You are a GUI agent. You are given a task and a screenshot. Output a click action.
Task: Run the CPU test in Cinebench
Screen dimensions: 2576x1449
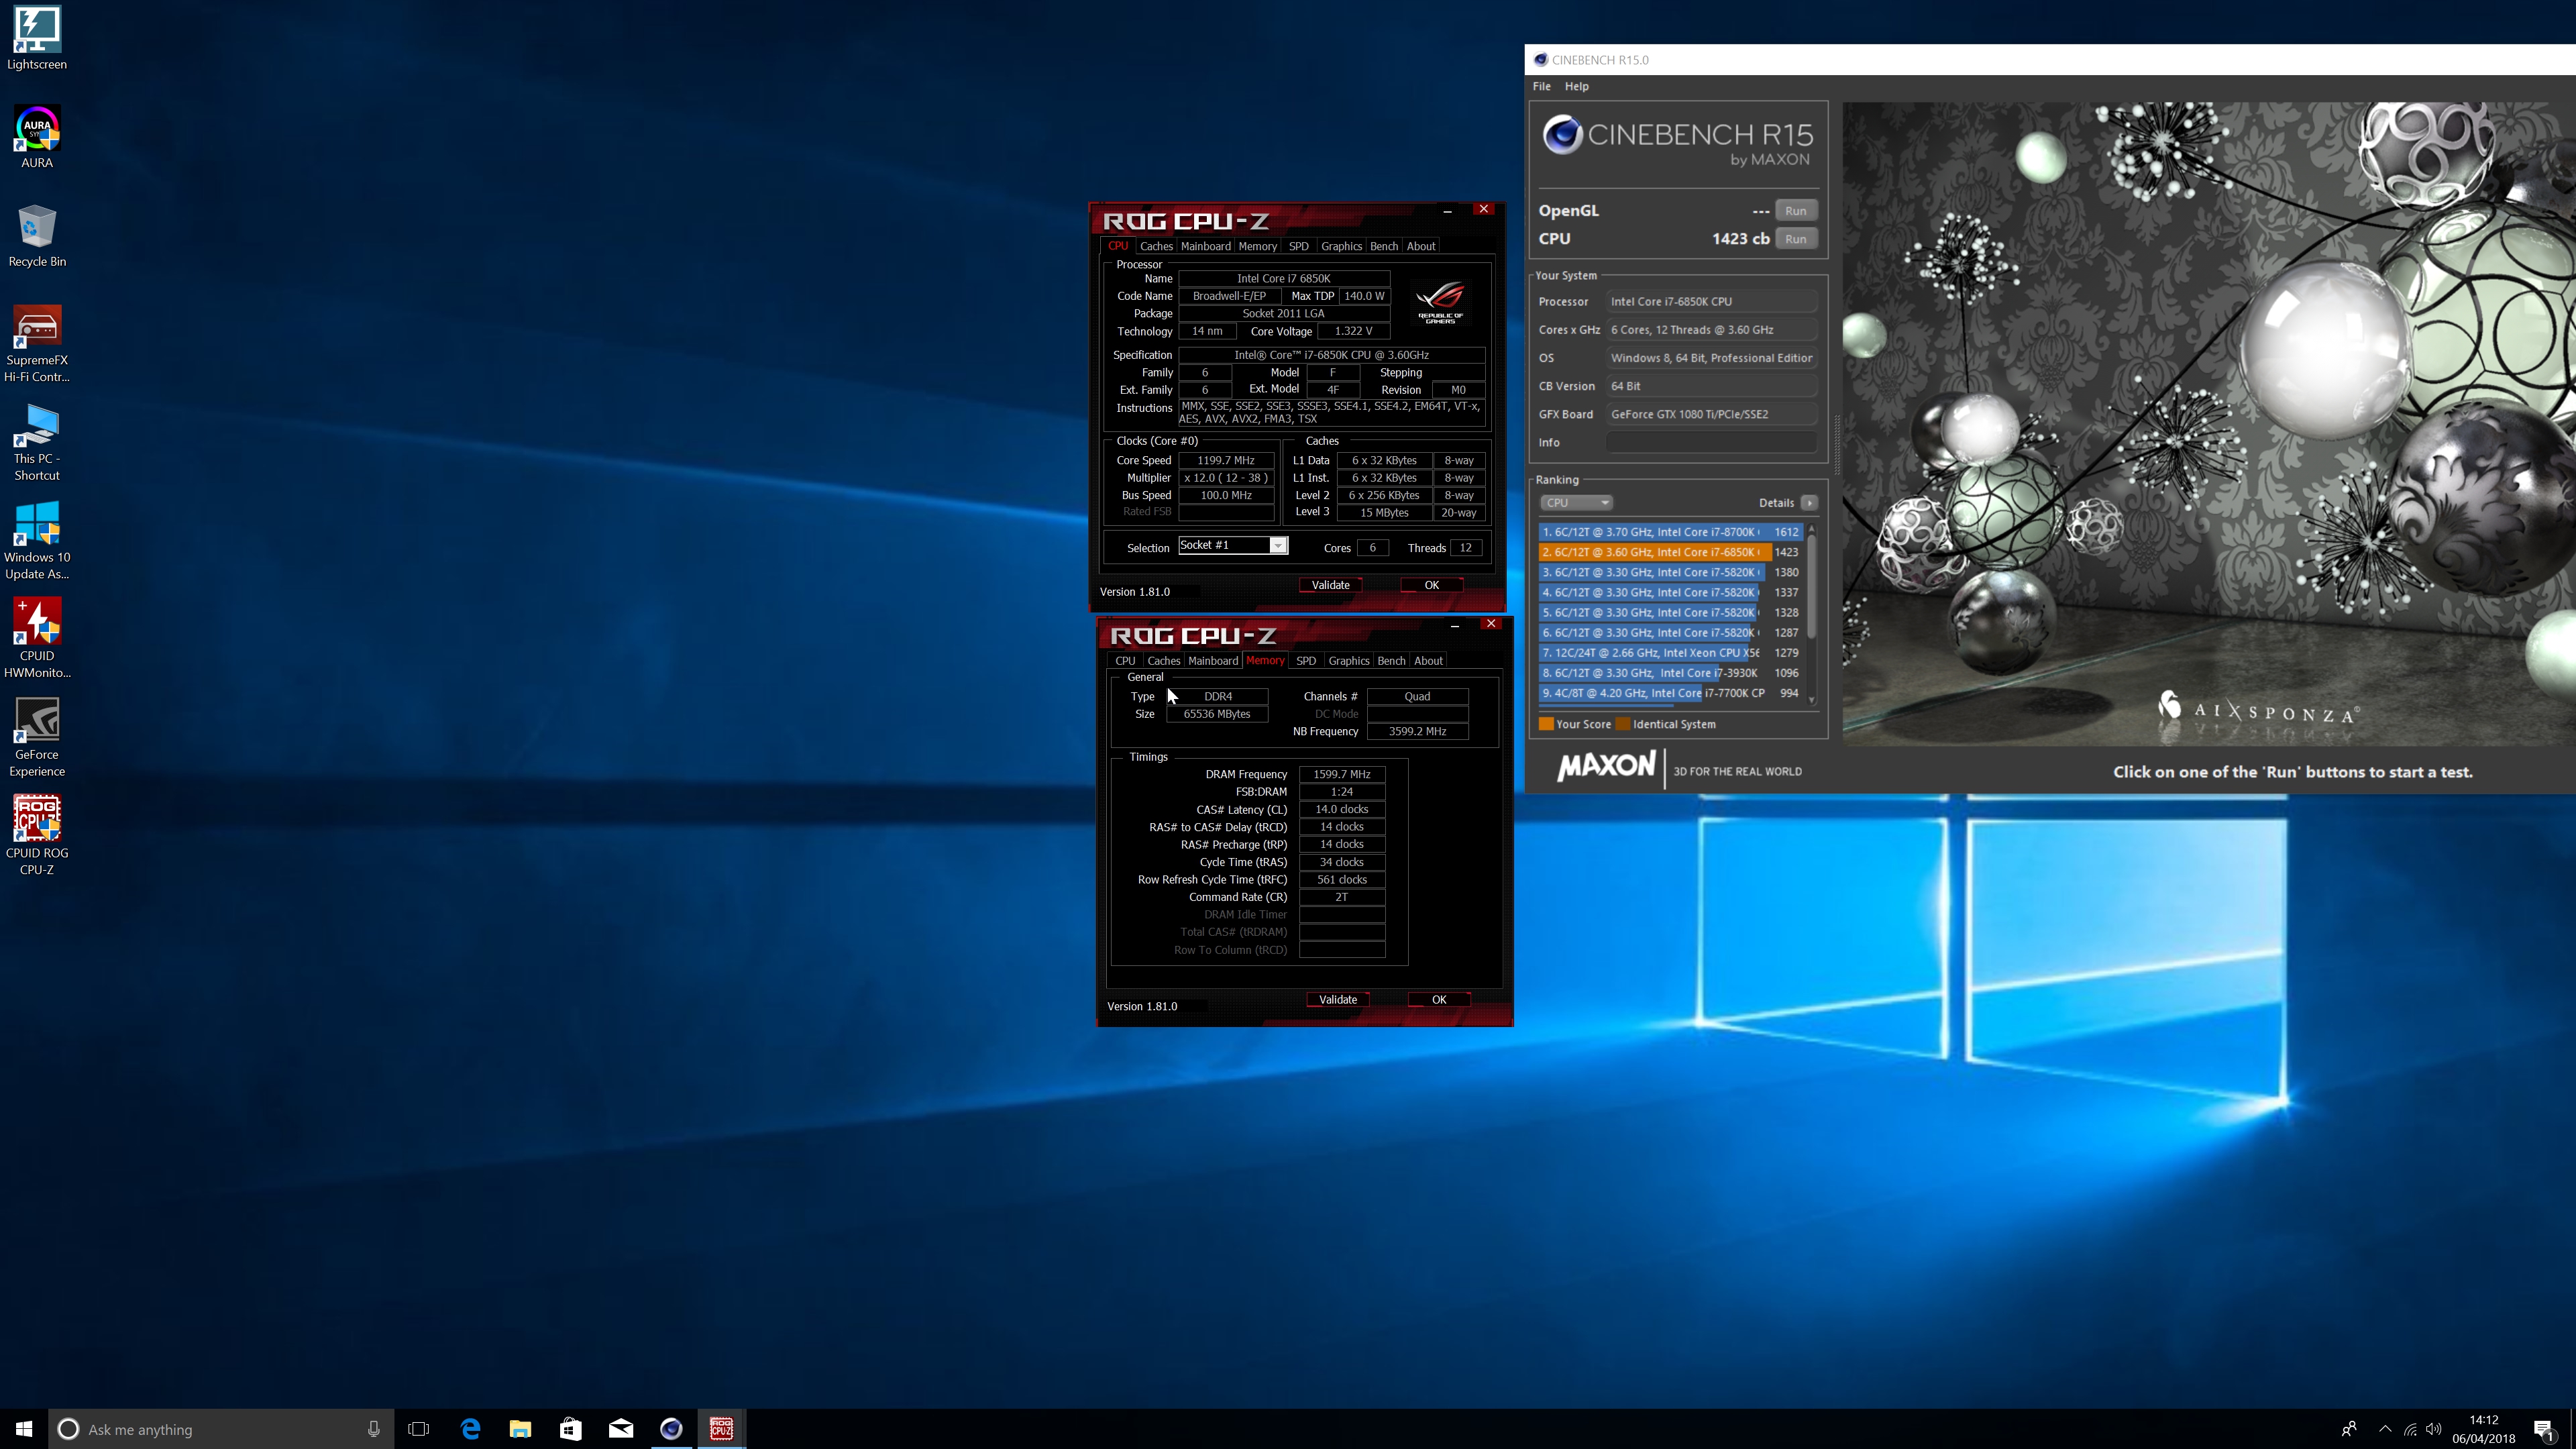point(1795,239)
